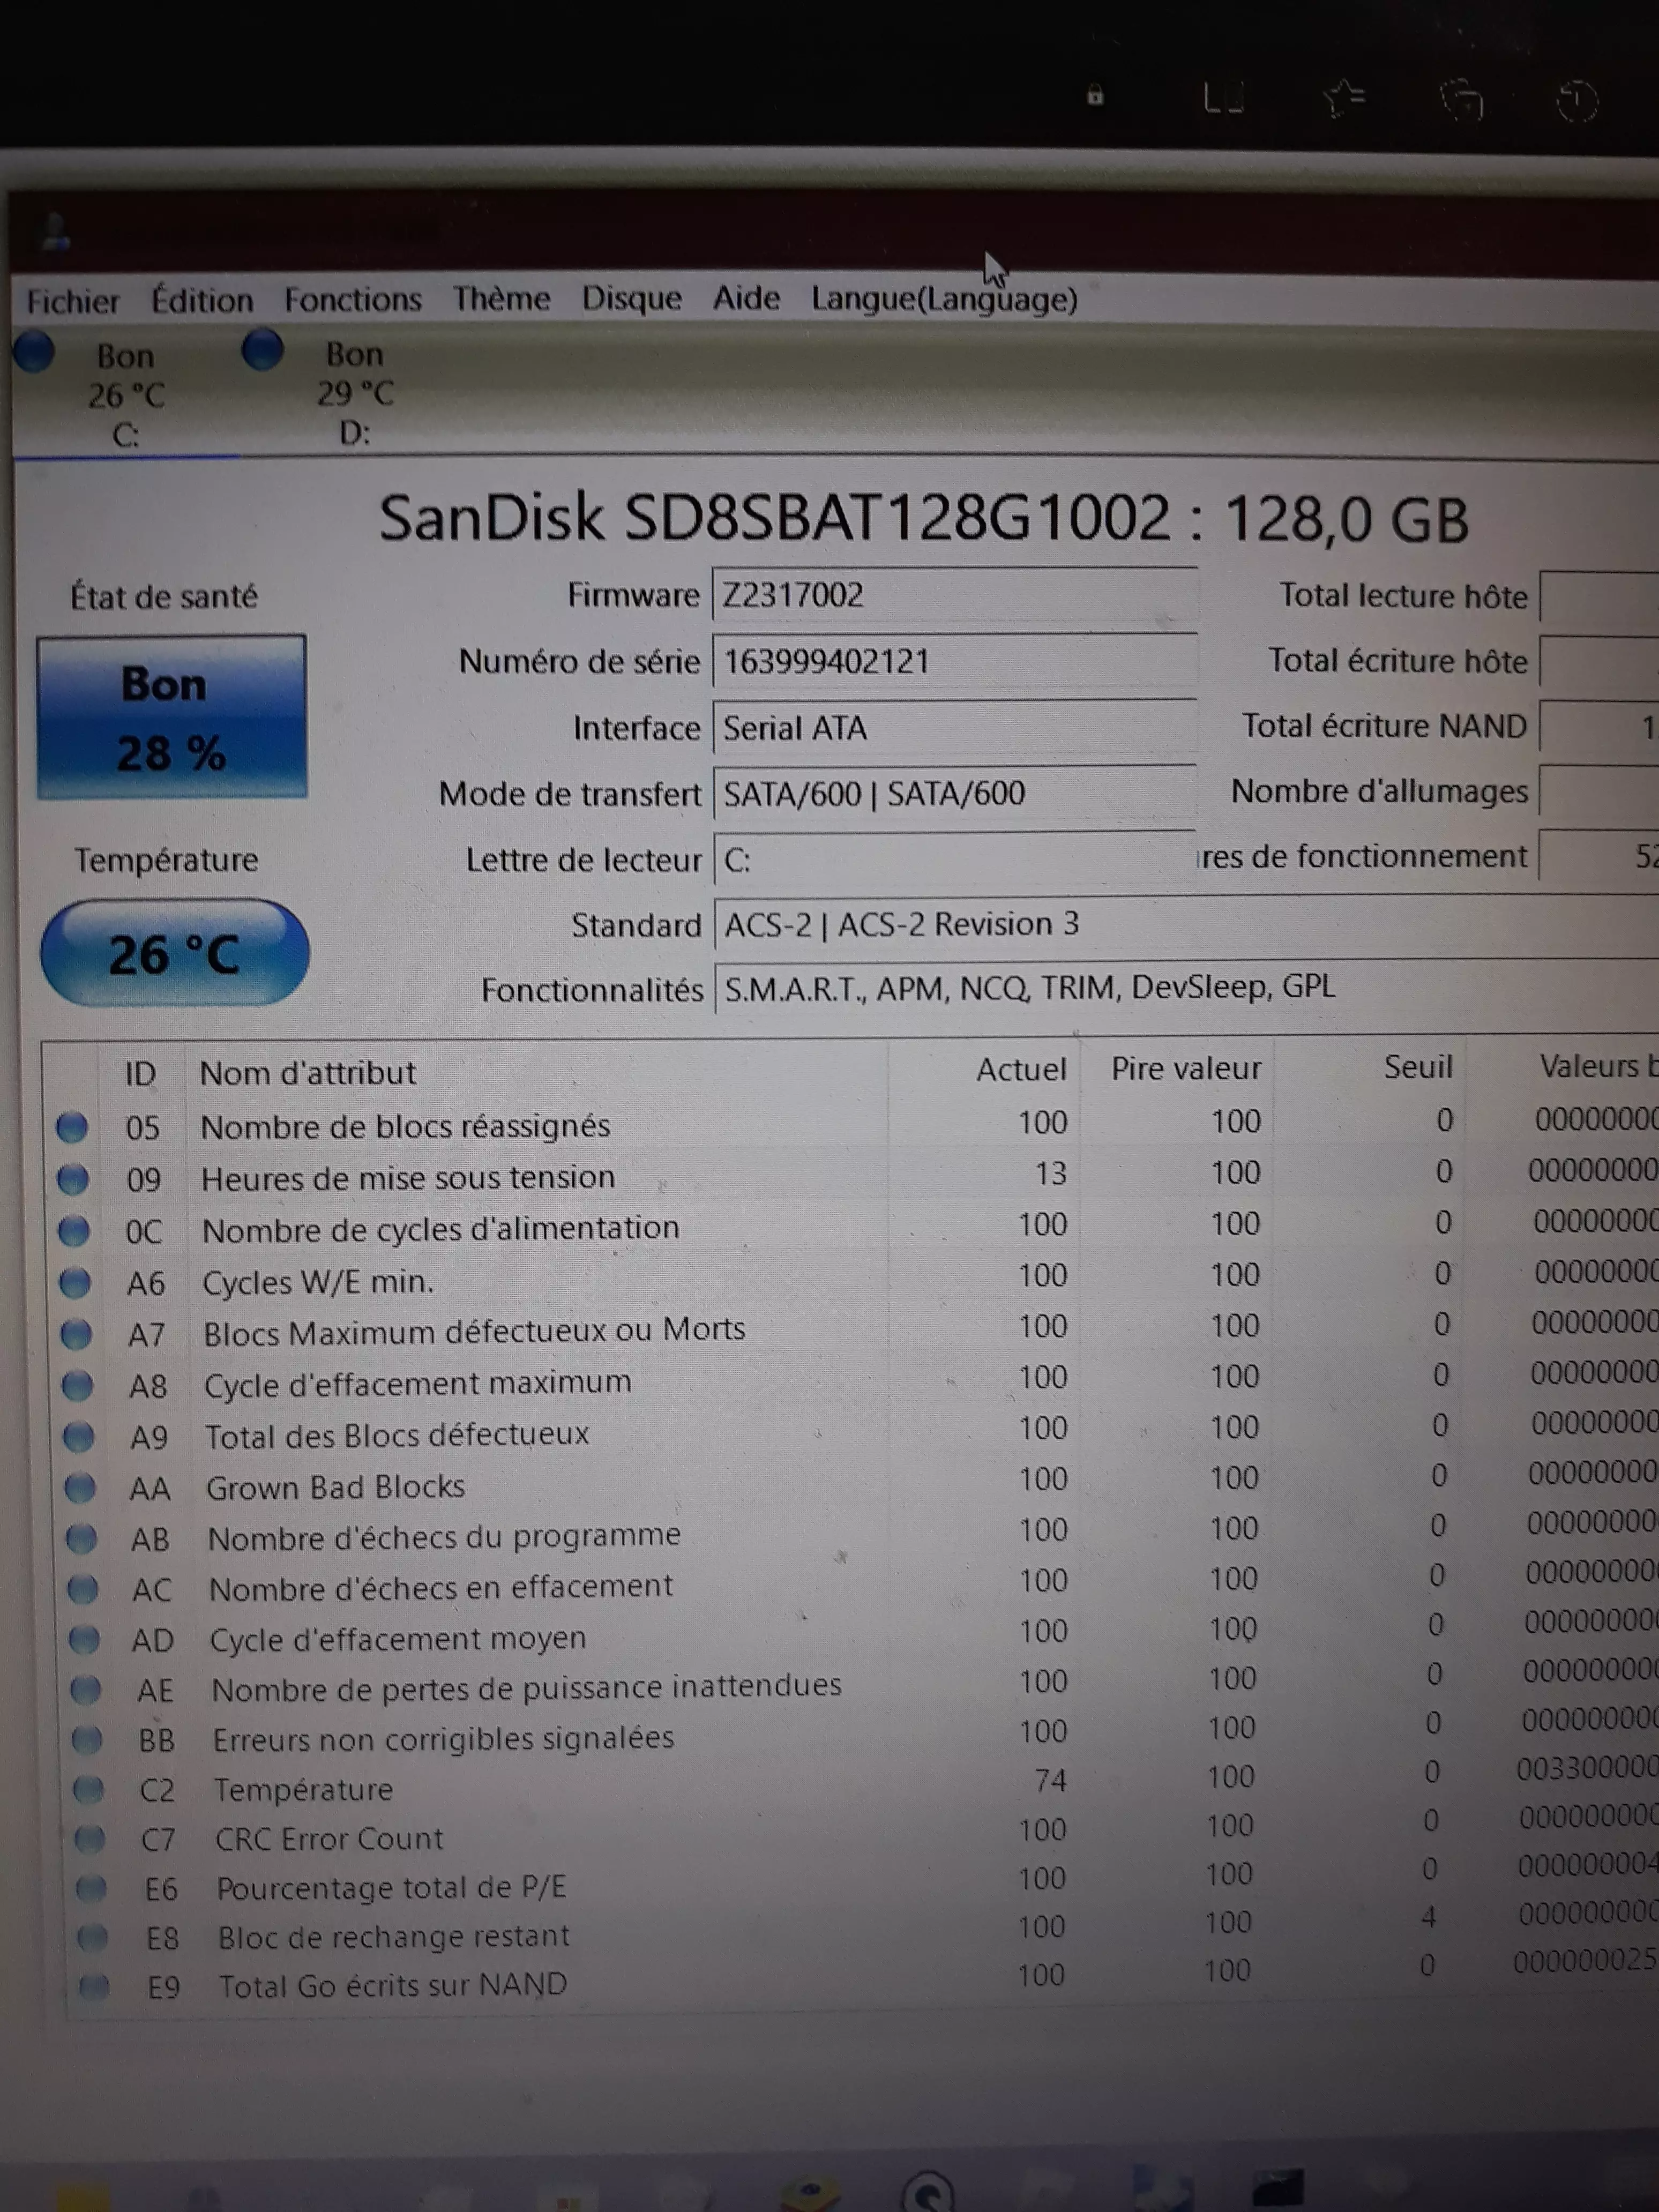Click status dot for attribute C7
This screenshot has height=2212, width=1659.
pos(89,1838)
